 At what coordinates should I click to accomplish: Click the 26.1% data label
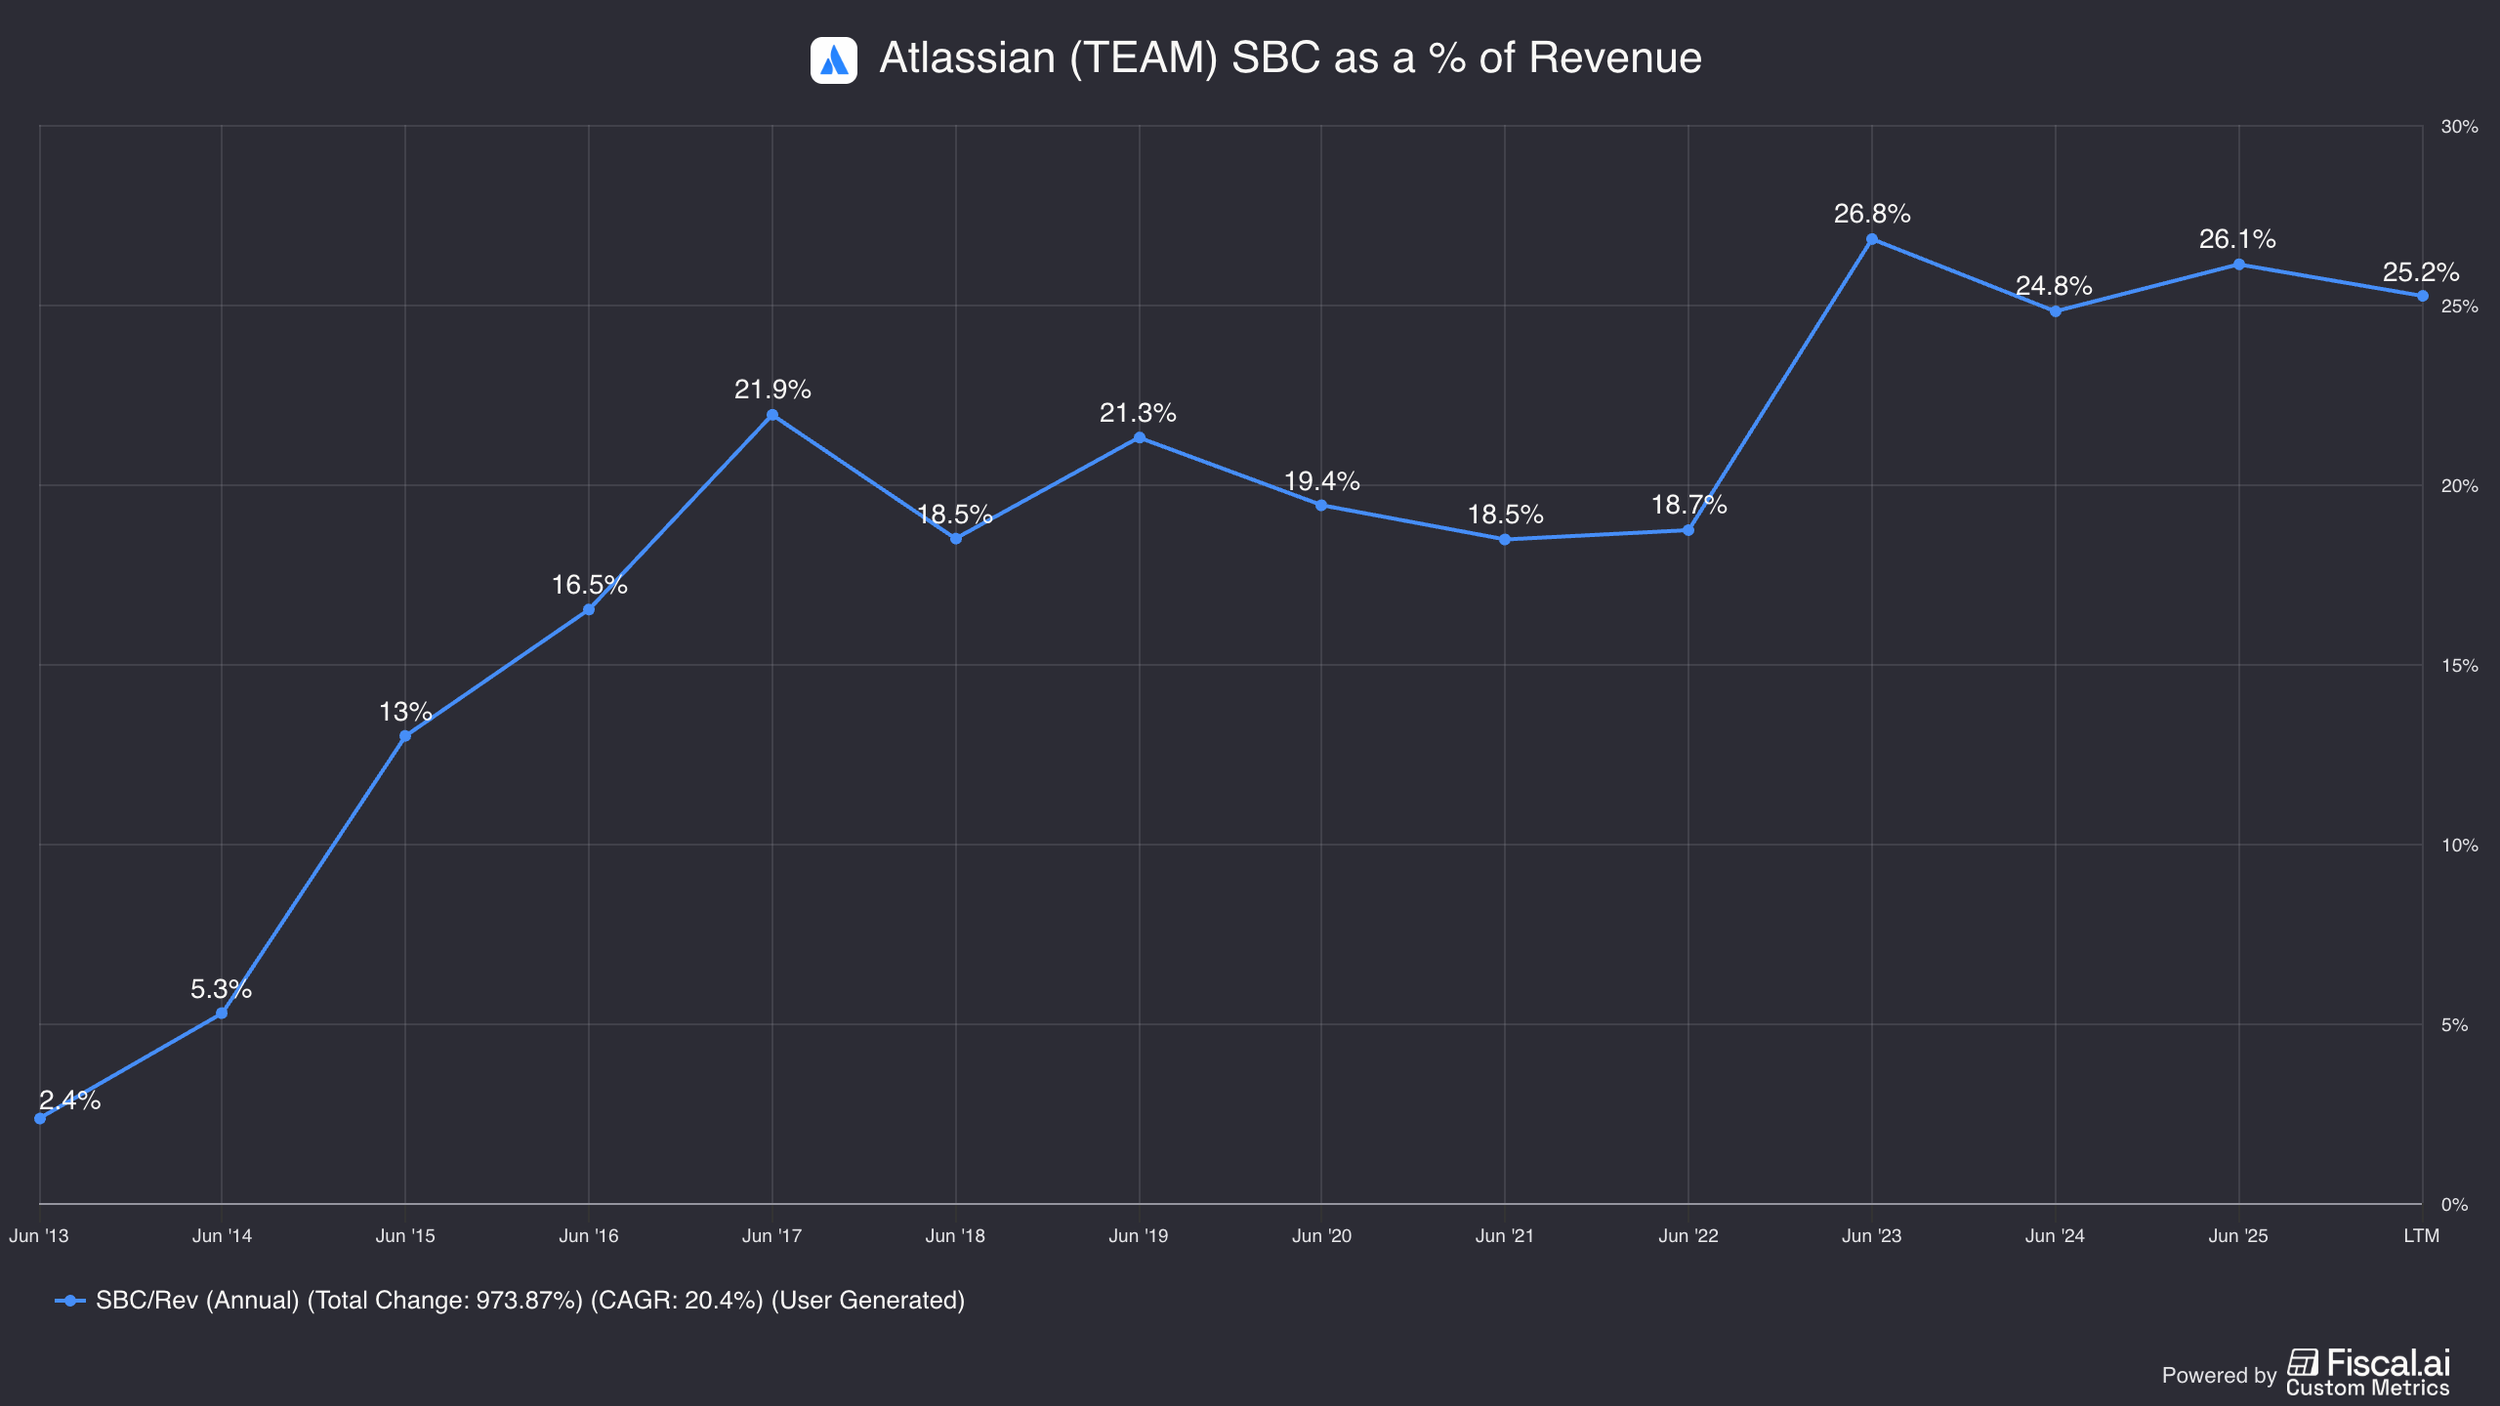[x=2238, y=239]
